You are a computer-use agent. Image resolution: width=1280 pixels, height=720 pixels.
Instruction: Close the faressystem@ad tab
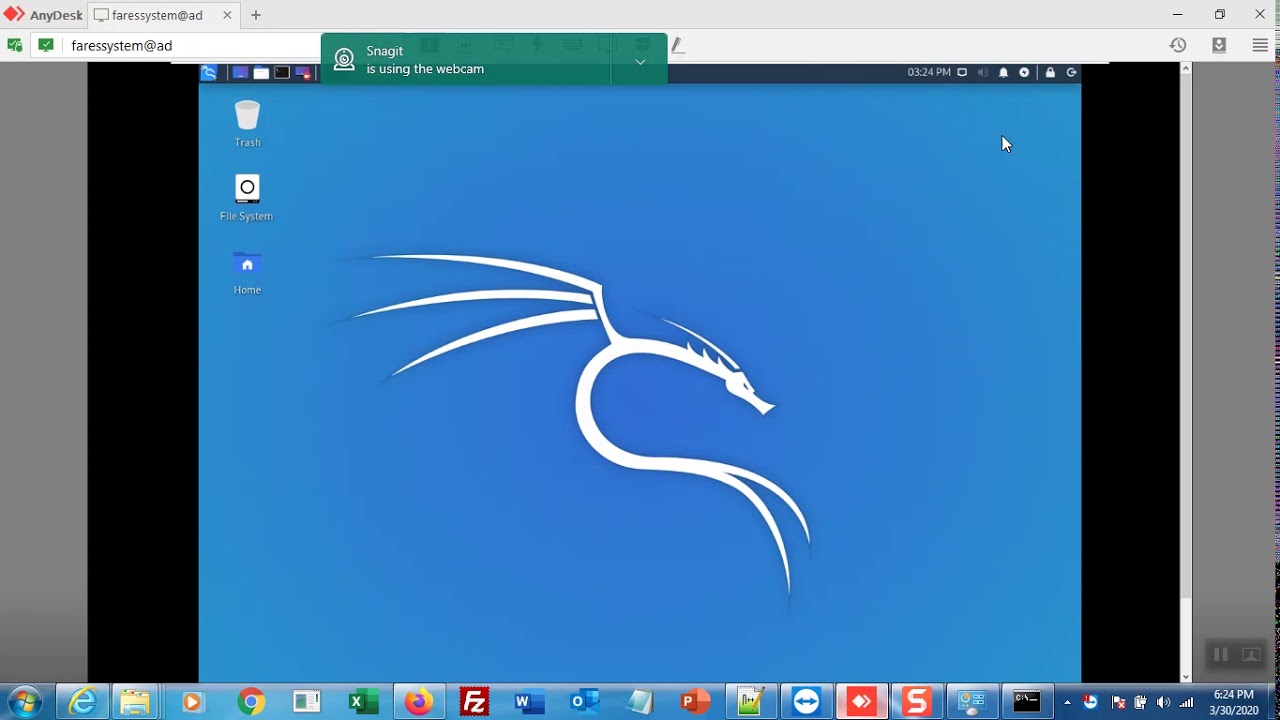pos(227,15)
